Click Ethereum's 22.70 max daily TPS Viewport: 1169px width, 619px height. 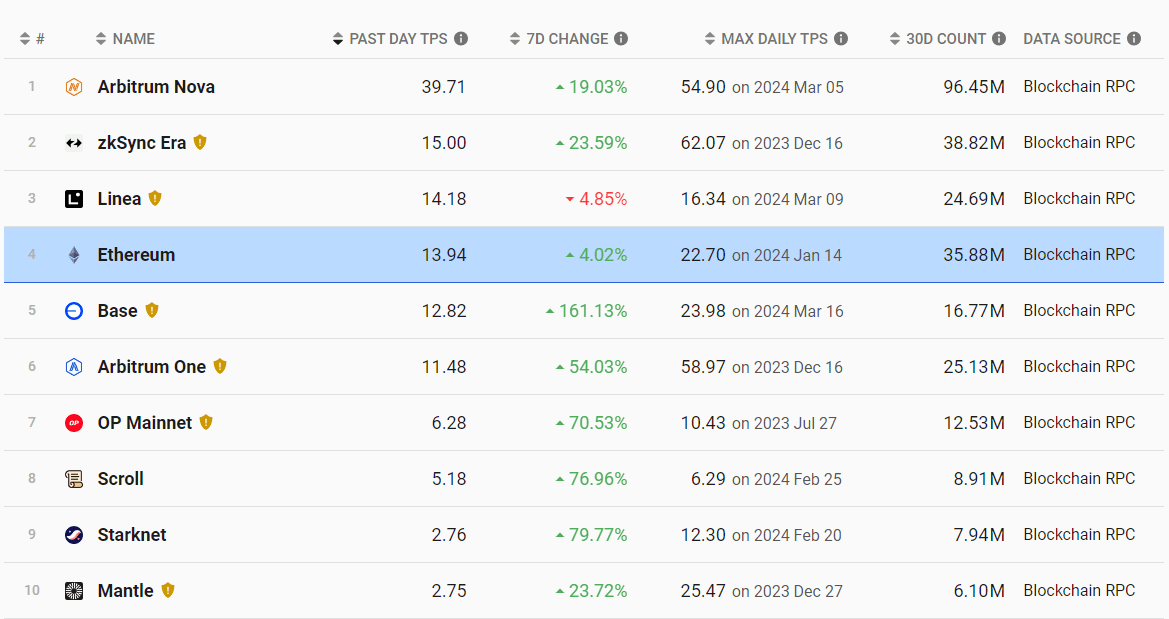[x=703, y=255]
